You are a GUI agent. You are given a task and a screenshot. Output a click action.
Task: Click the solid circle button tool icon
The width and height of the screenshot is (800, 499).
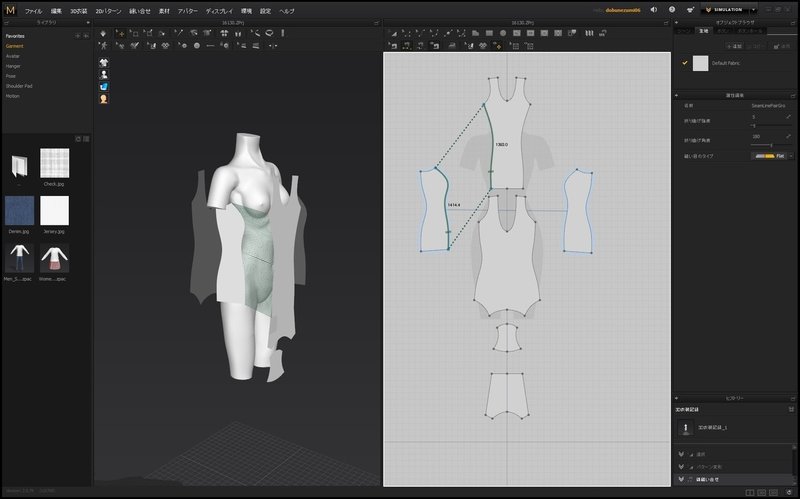(197, 45)
